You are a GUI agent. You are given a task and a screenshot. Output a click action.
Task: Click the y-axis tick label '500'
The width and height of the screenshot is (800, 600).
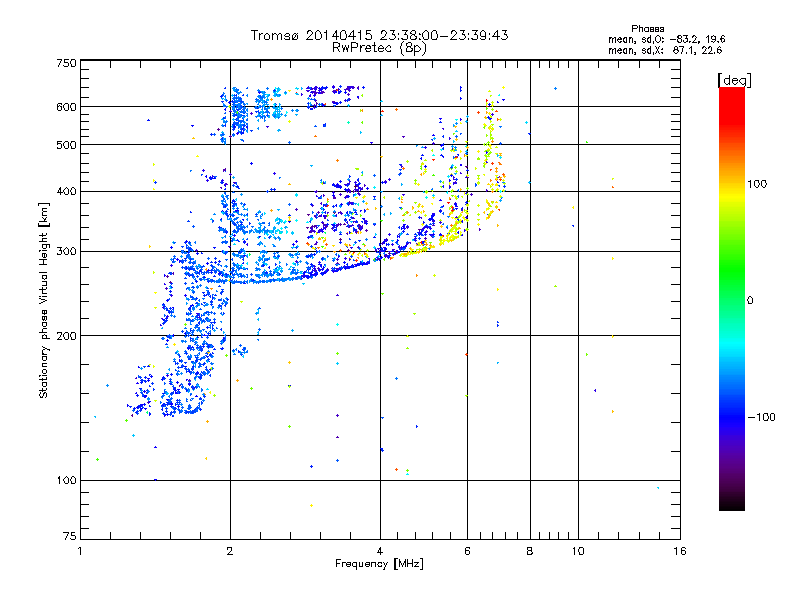(x=66, y=145)
